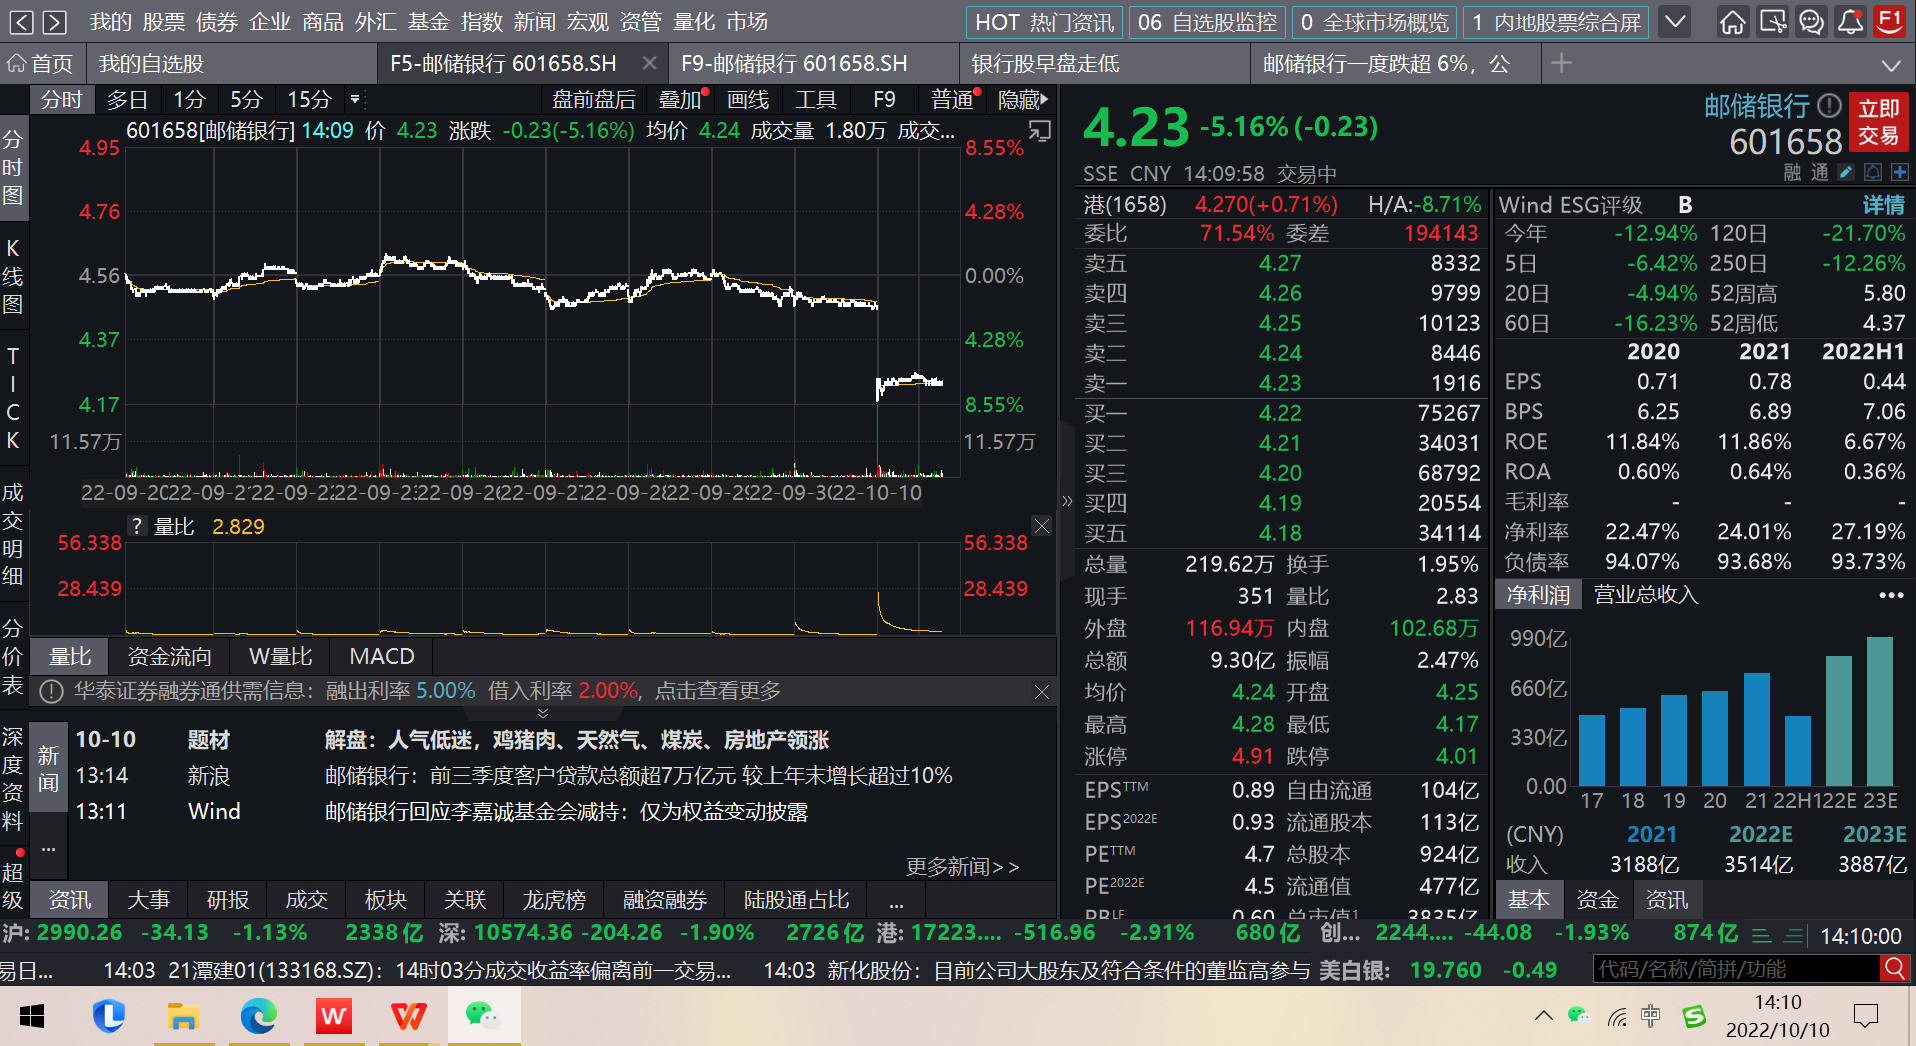Open the 基金 menu
The width and height of the screenshot is (1916, 1046).
[x=429, y=22]
